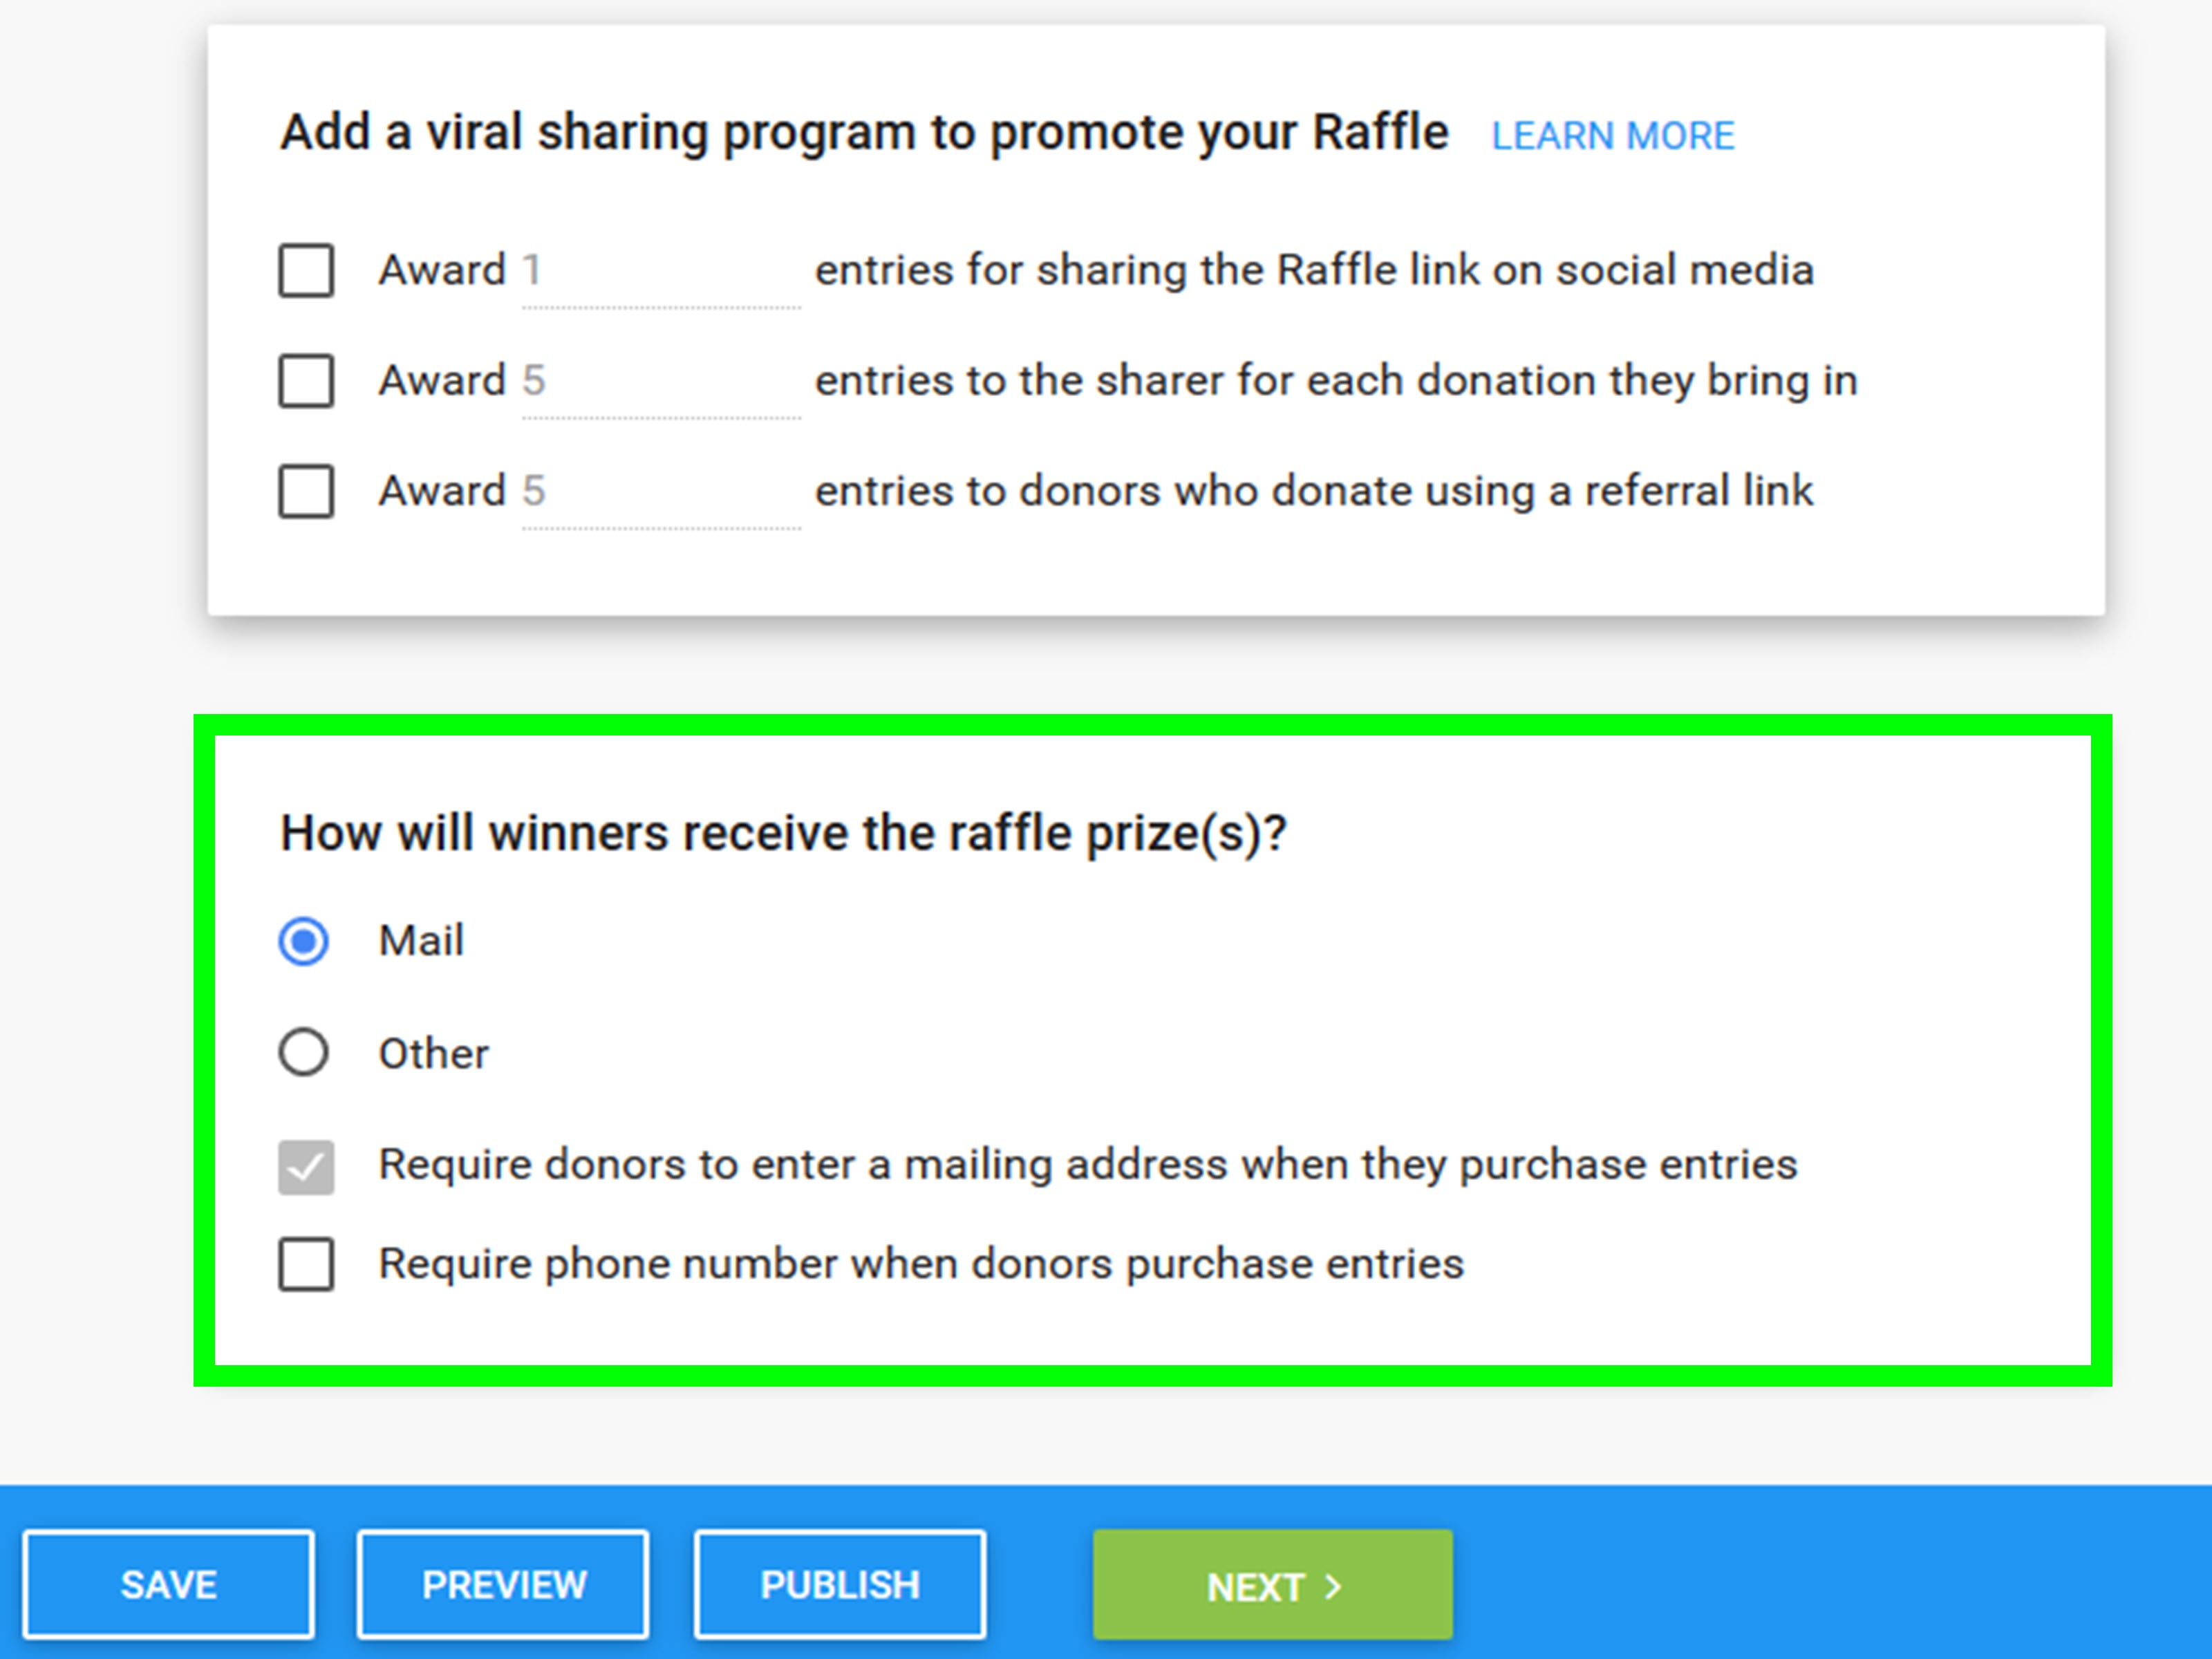Enable award for sharing the Raffle link
Viewport: 2212px width, 1659px height.
[x=306, y=270]
